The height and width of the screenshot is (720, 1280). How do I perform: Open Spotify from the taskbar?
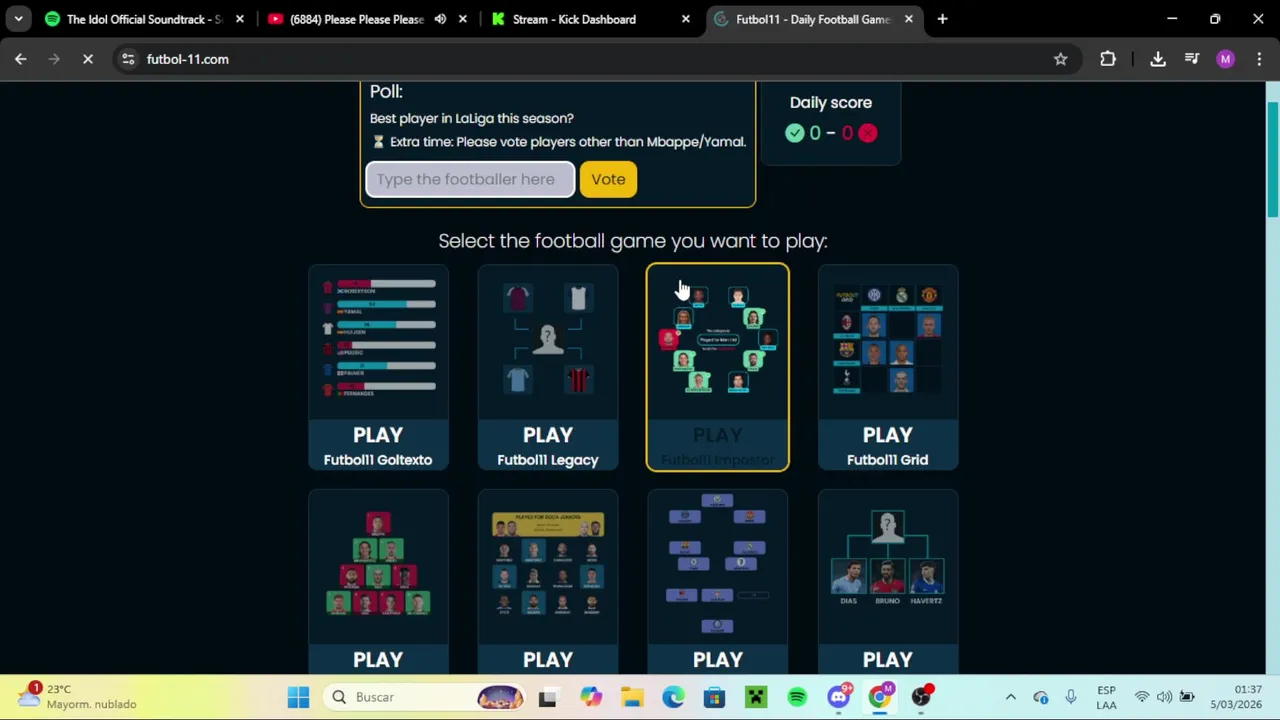pos(797,697)
